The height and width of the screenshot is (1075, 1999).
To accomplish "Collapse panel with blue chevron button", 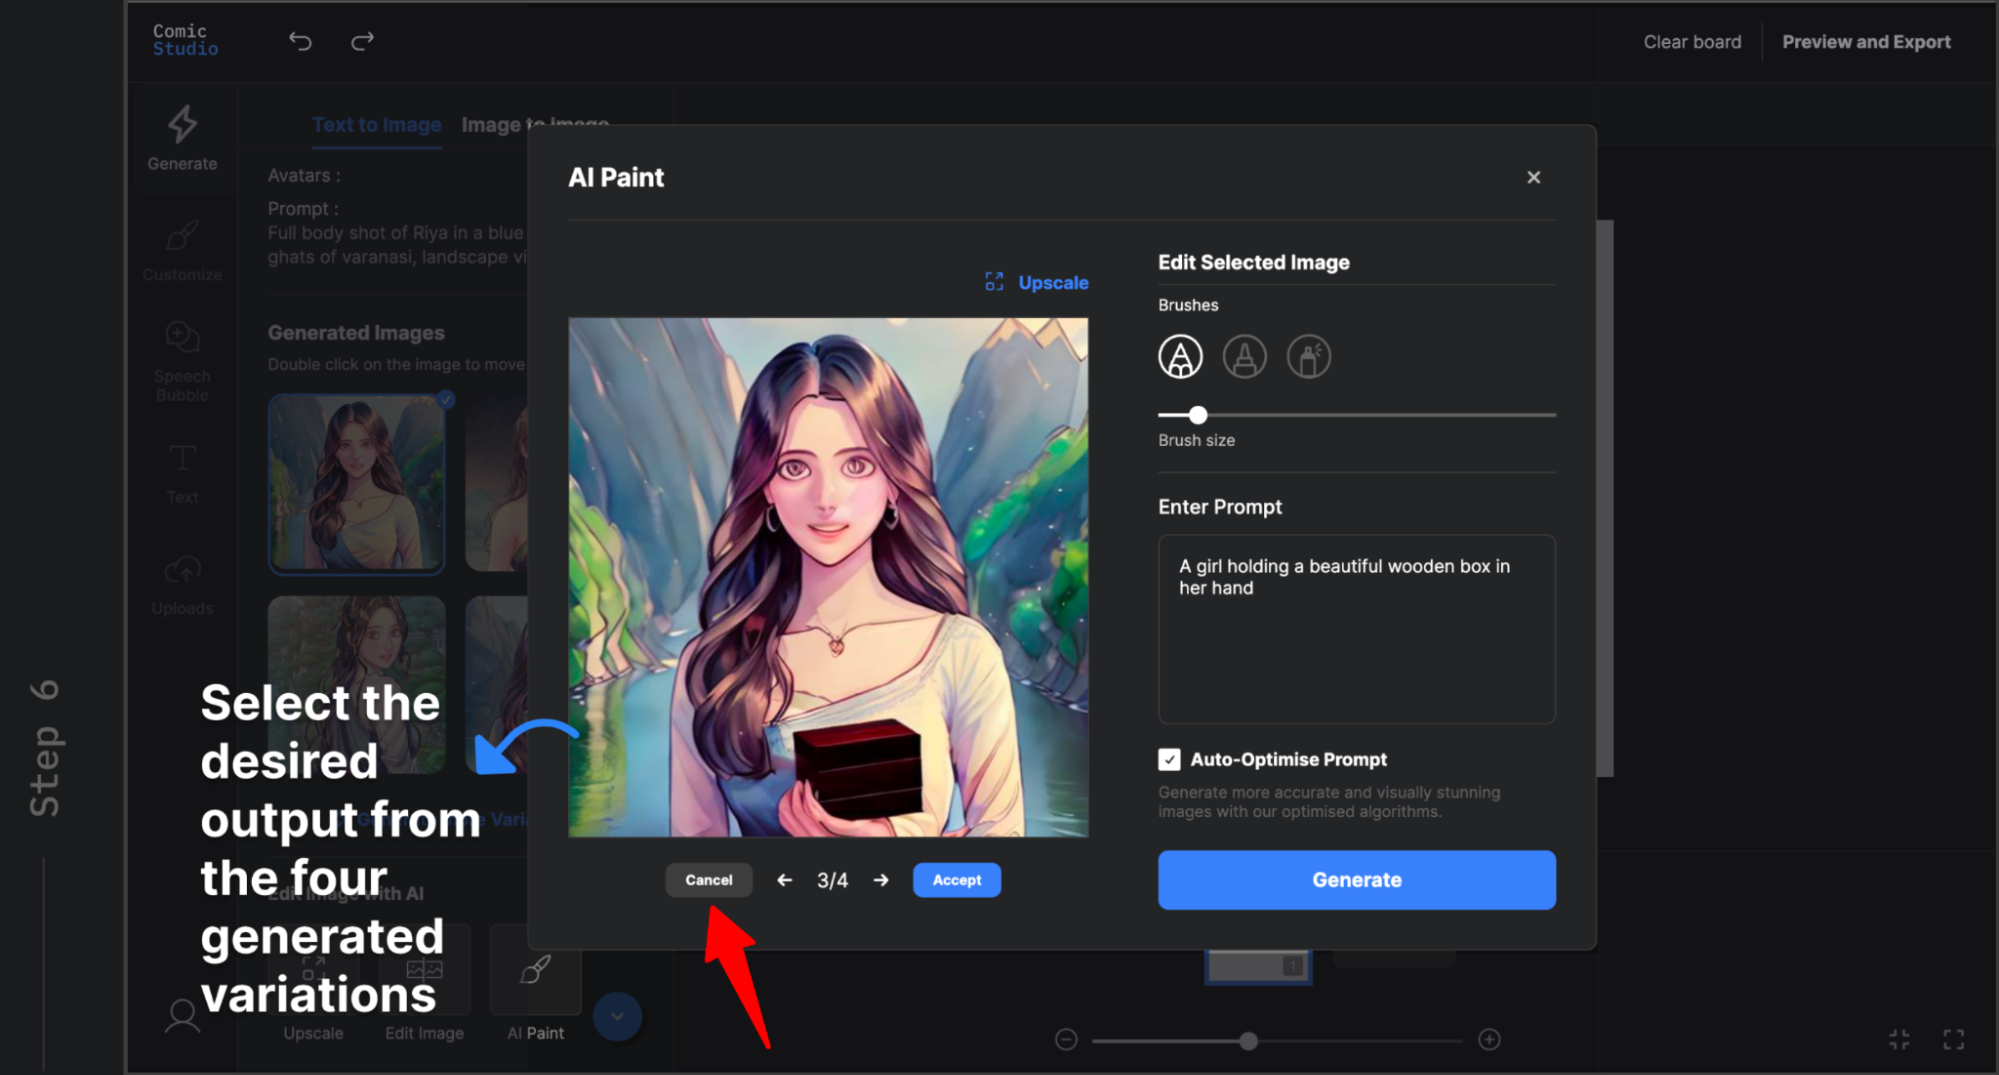I will click(617, 1016).
